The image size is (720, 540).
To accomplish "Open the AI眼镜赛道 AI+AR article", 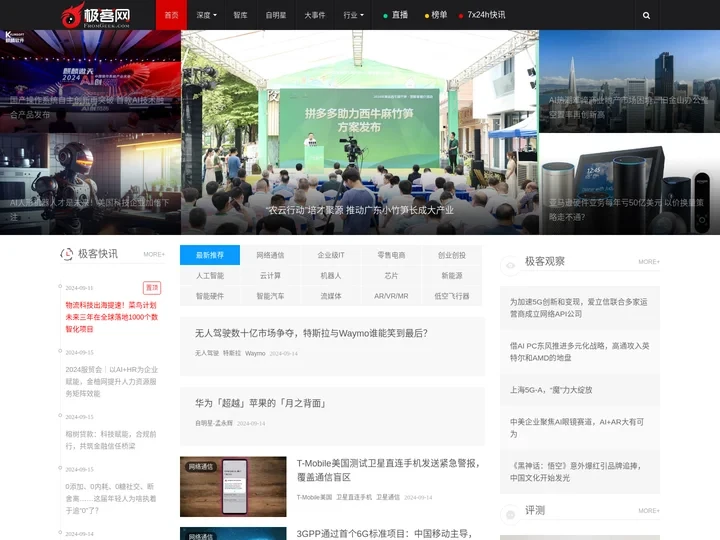I will pyautogui.click(x=579, y=428).
